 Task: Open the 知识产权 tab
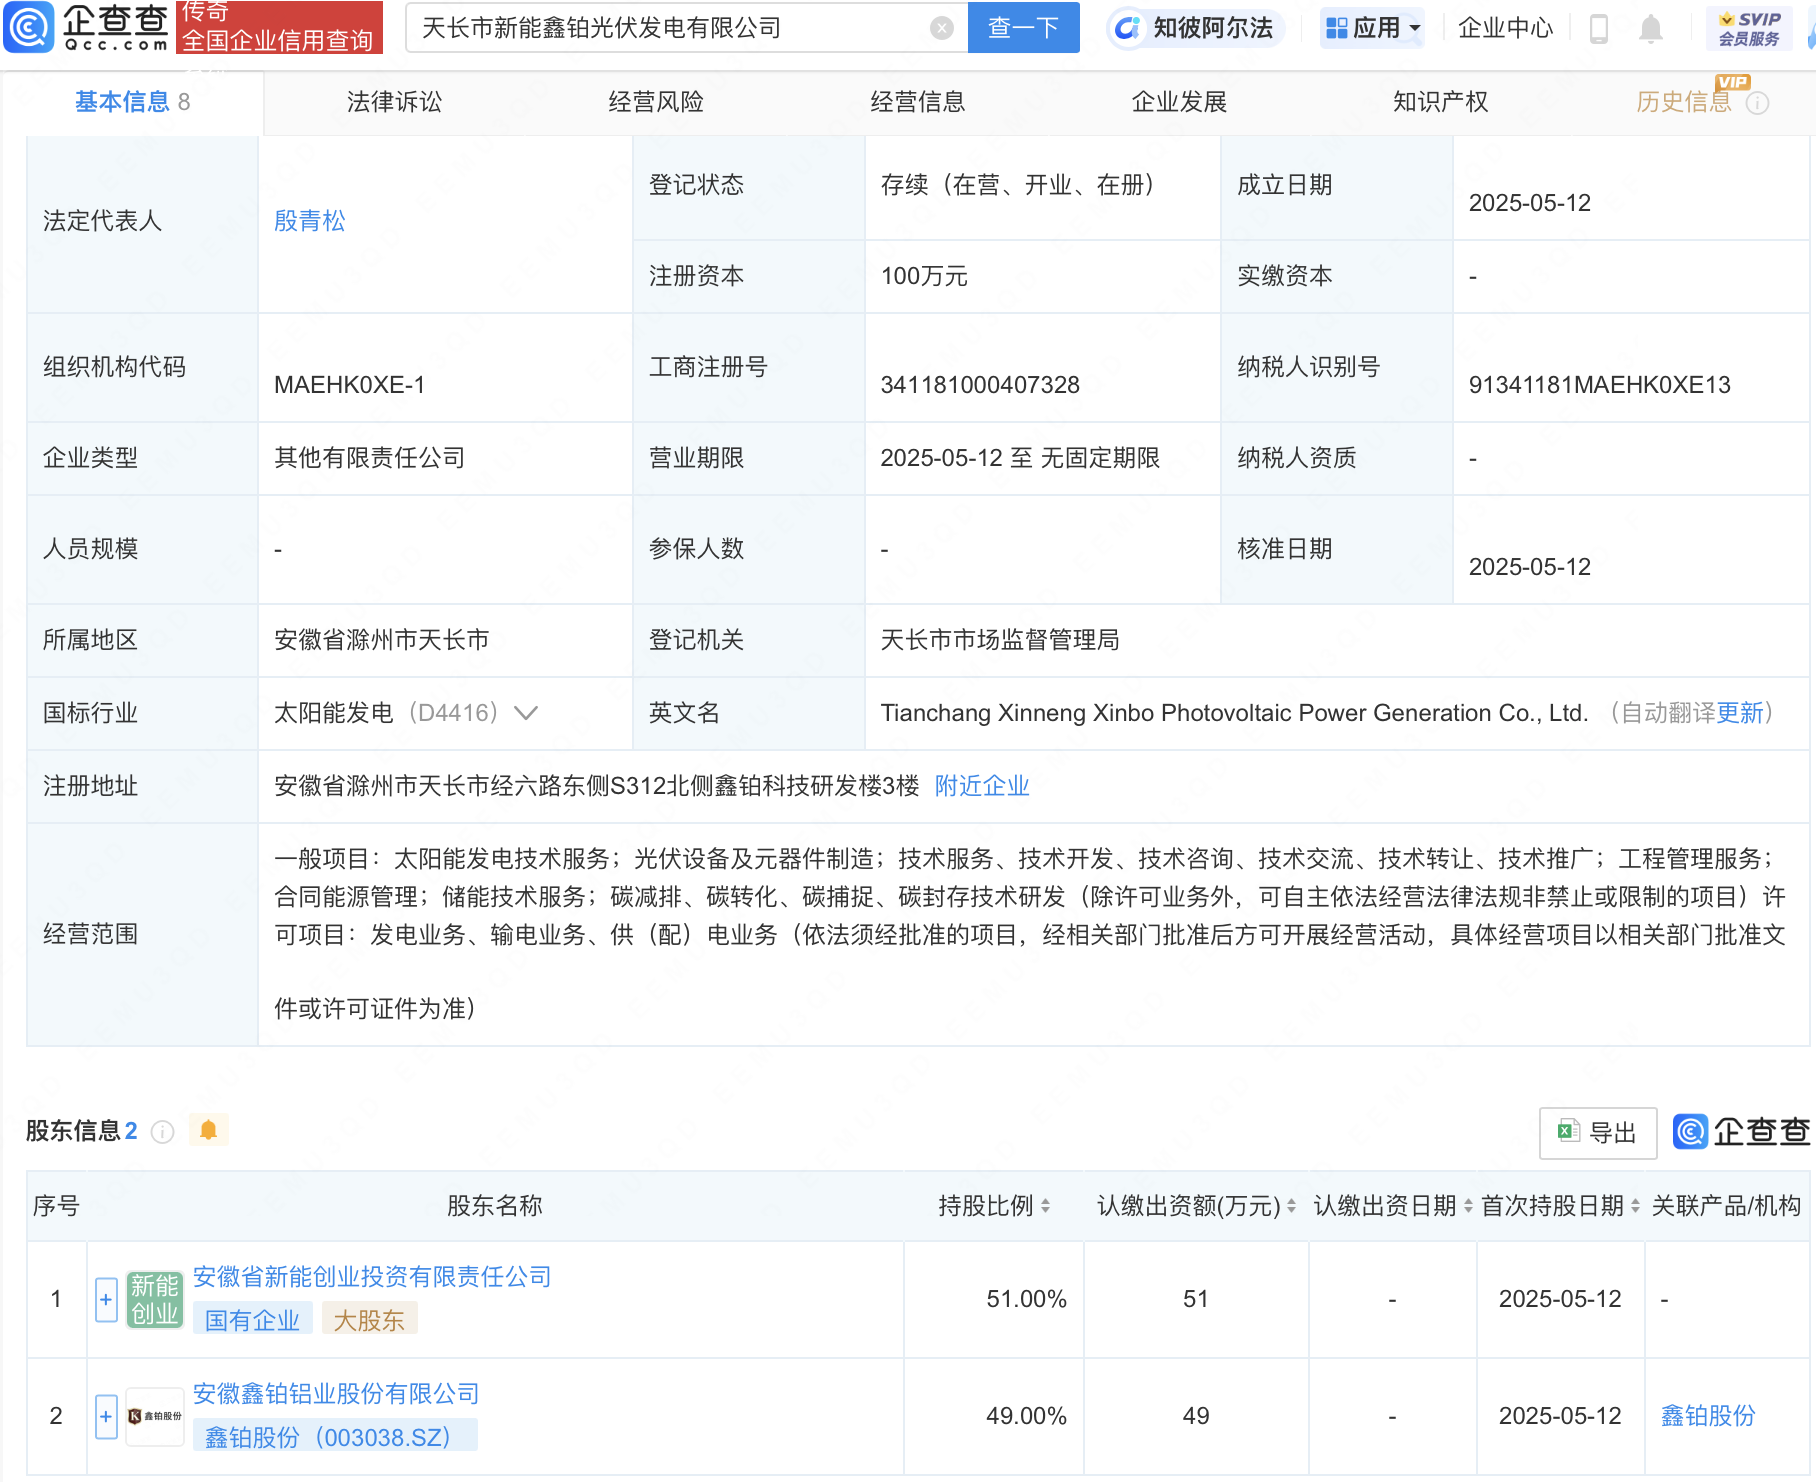[x=1440, y=102]
